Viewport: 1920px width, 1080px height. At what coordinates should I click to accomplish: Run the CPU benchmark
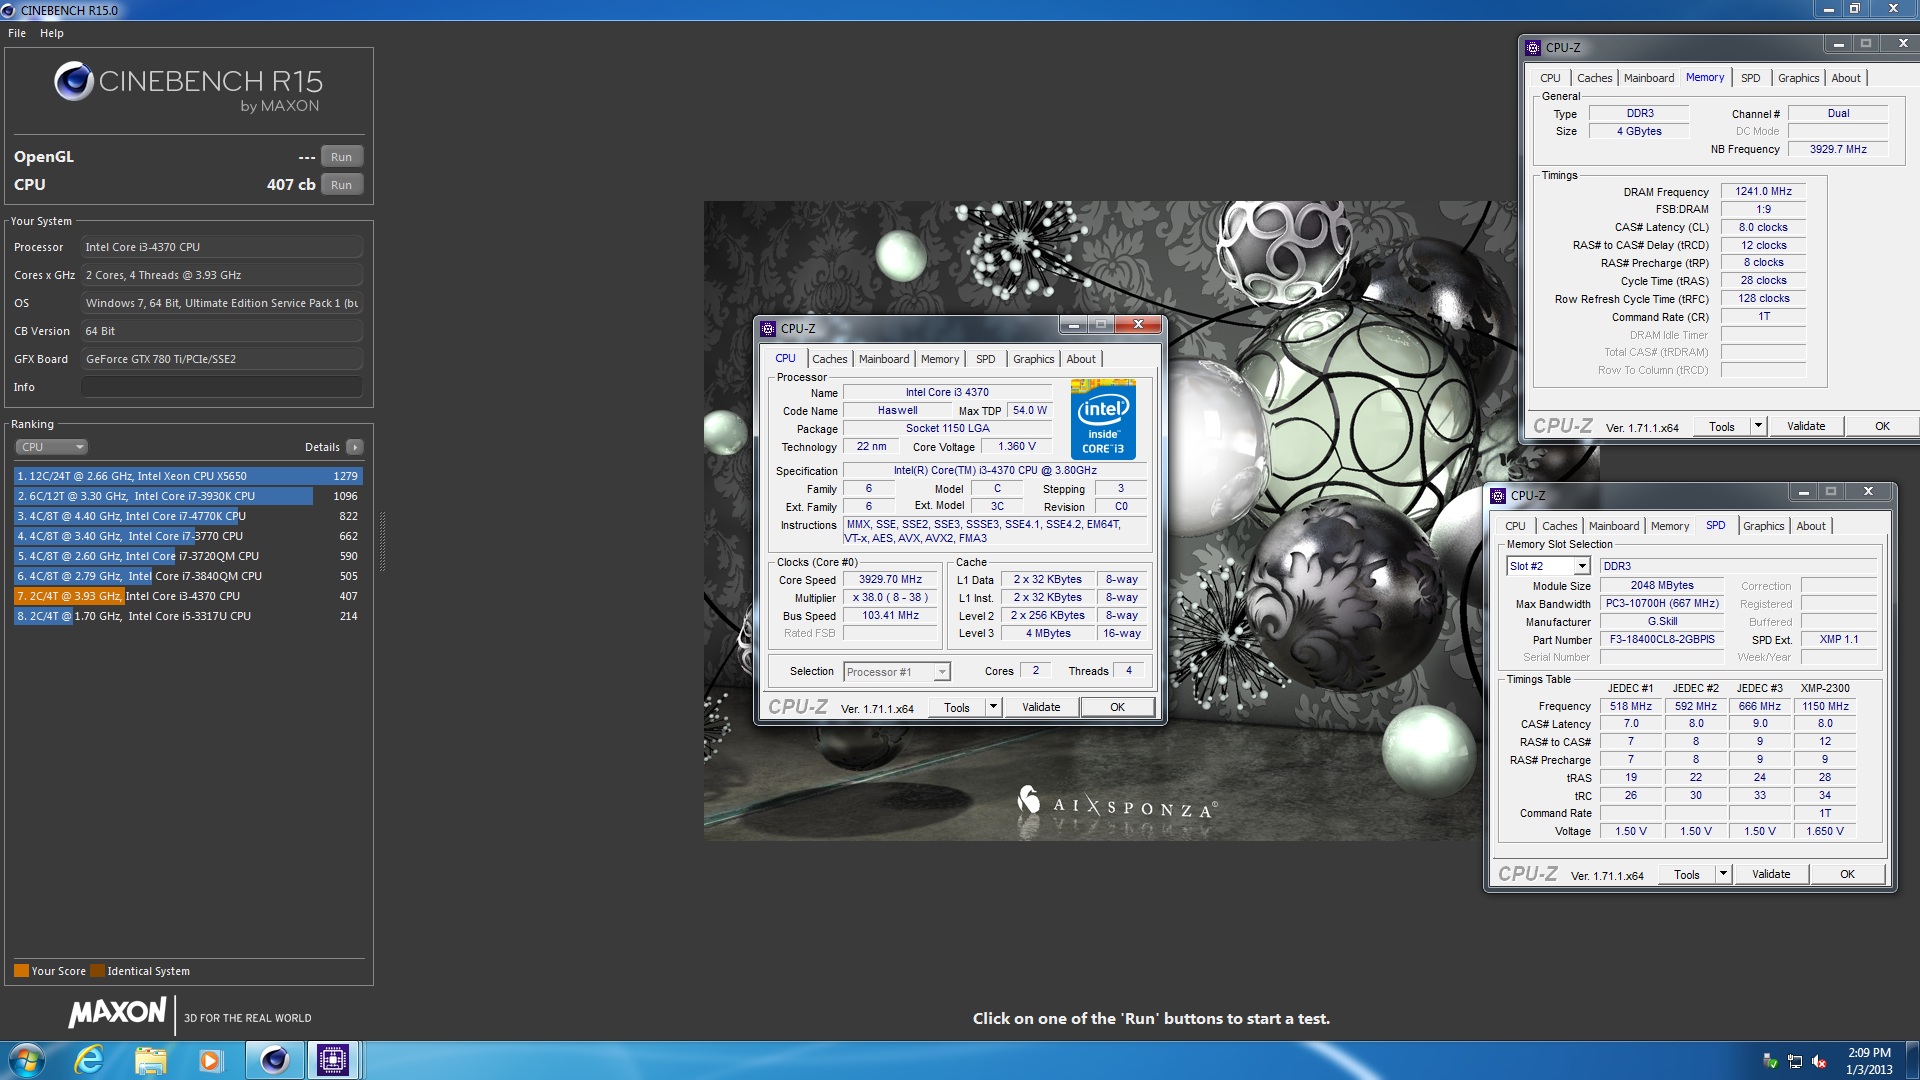tap(341, 185)
